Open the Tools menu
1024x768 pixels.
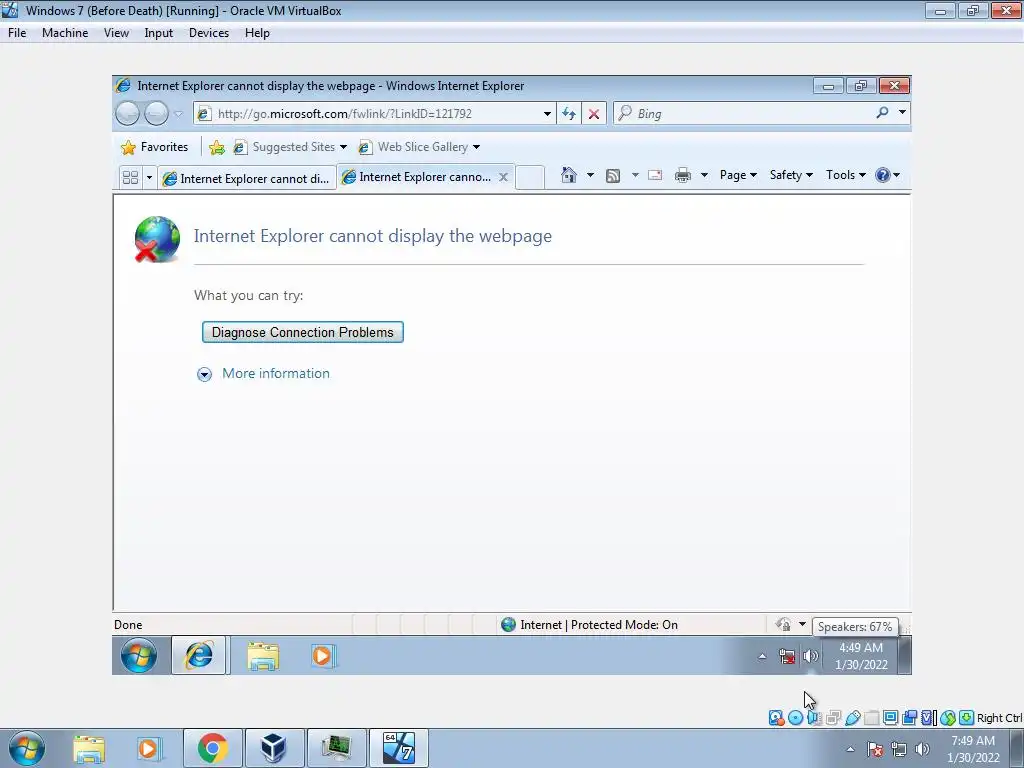846,175
